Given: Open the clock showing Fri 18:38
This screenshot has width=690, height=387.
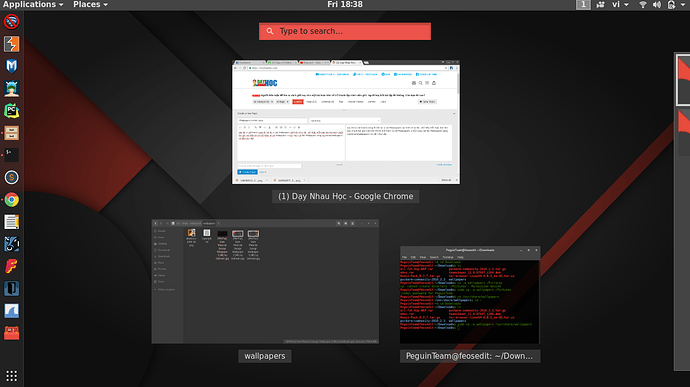Looking at the screenshot, I should tap(345, 4).
